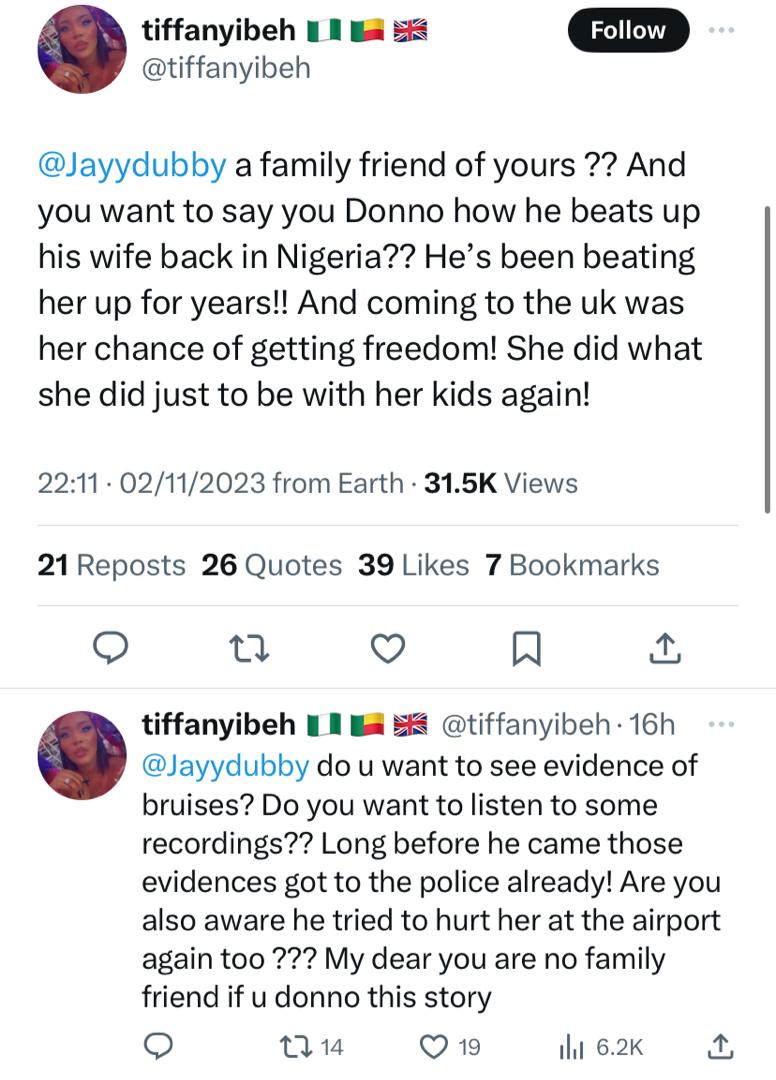
Task: Share the second reply tweet
Action: [x=720, y=1046]
